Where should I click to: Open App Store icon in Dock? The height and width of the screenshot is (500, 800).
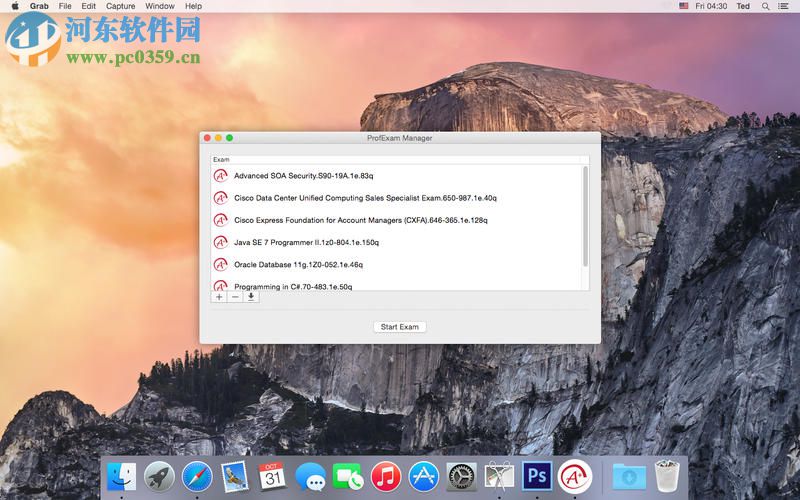tap(423, 477)
